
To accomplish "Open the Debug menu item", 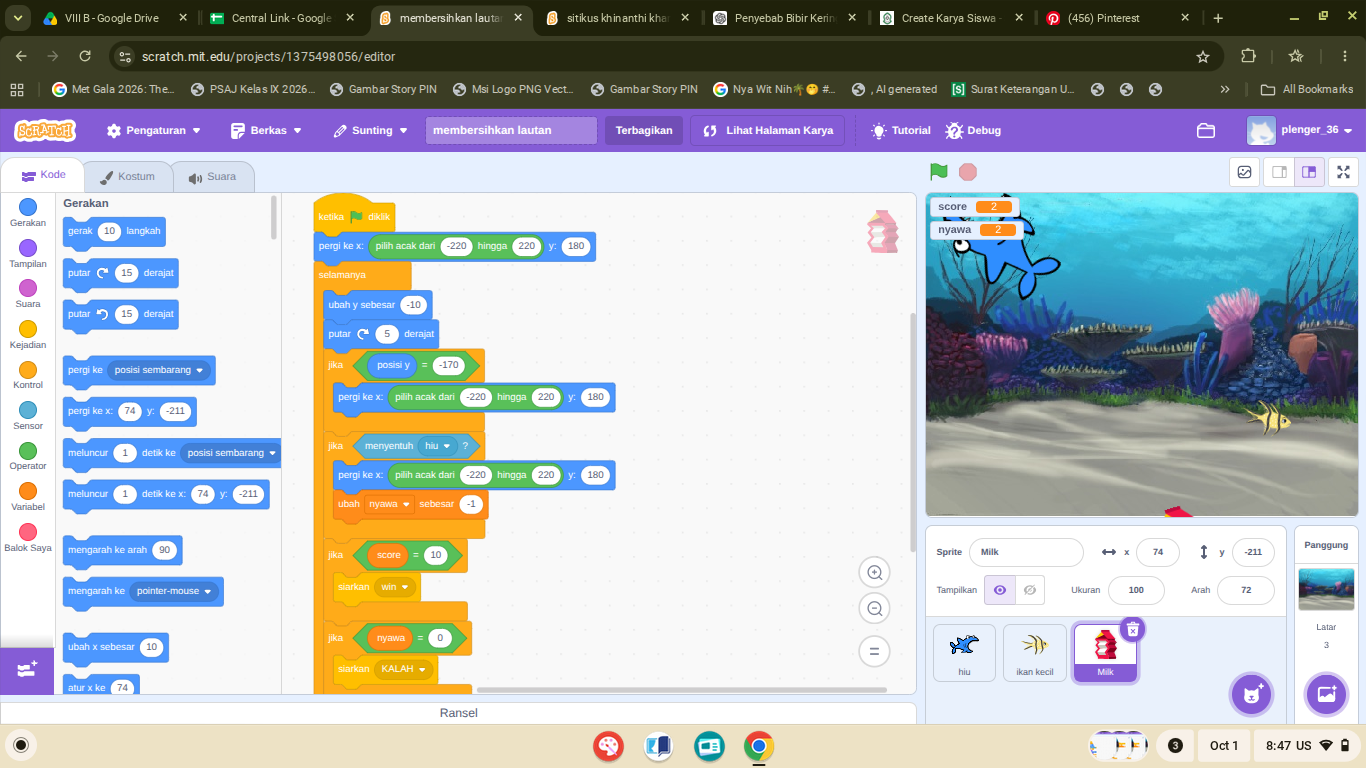I will 973,131.
